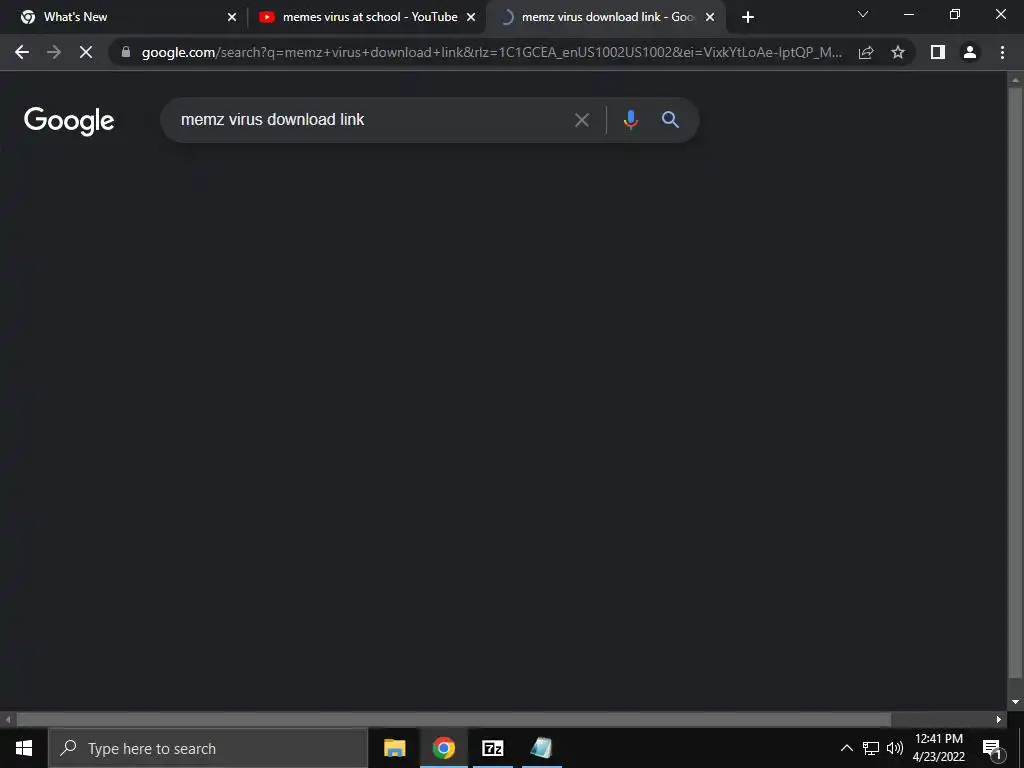The image size is (1024, 768).
Task: Close the What's New tab
Action: tap(232, 18)
